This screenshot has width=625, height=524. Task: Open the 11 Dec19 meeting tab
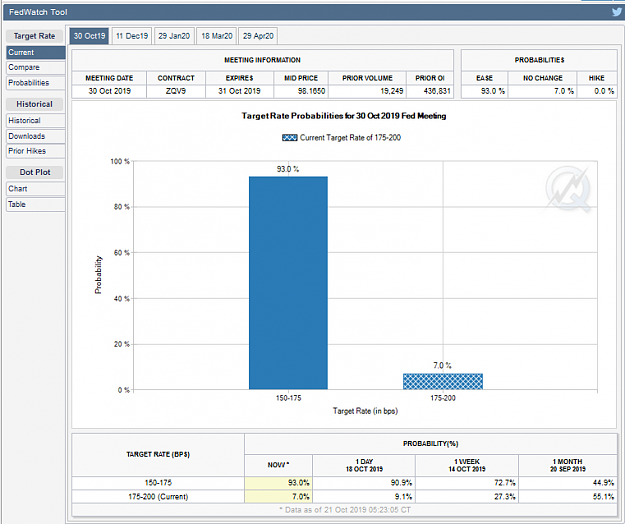[x=132, y=36]
